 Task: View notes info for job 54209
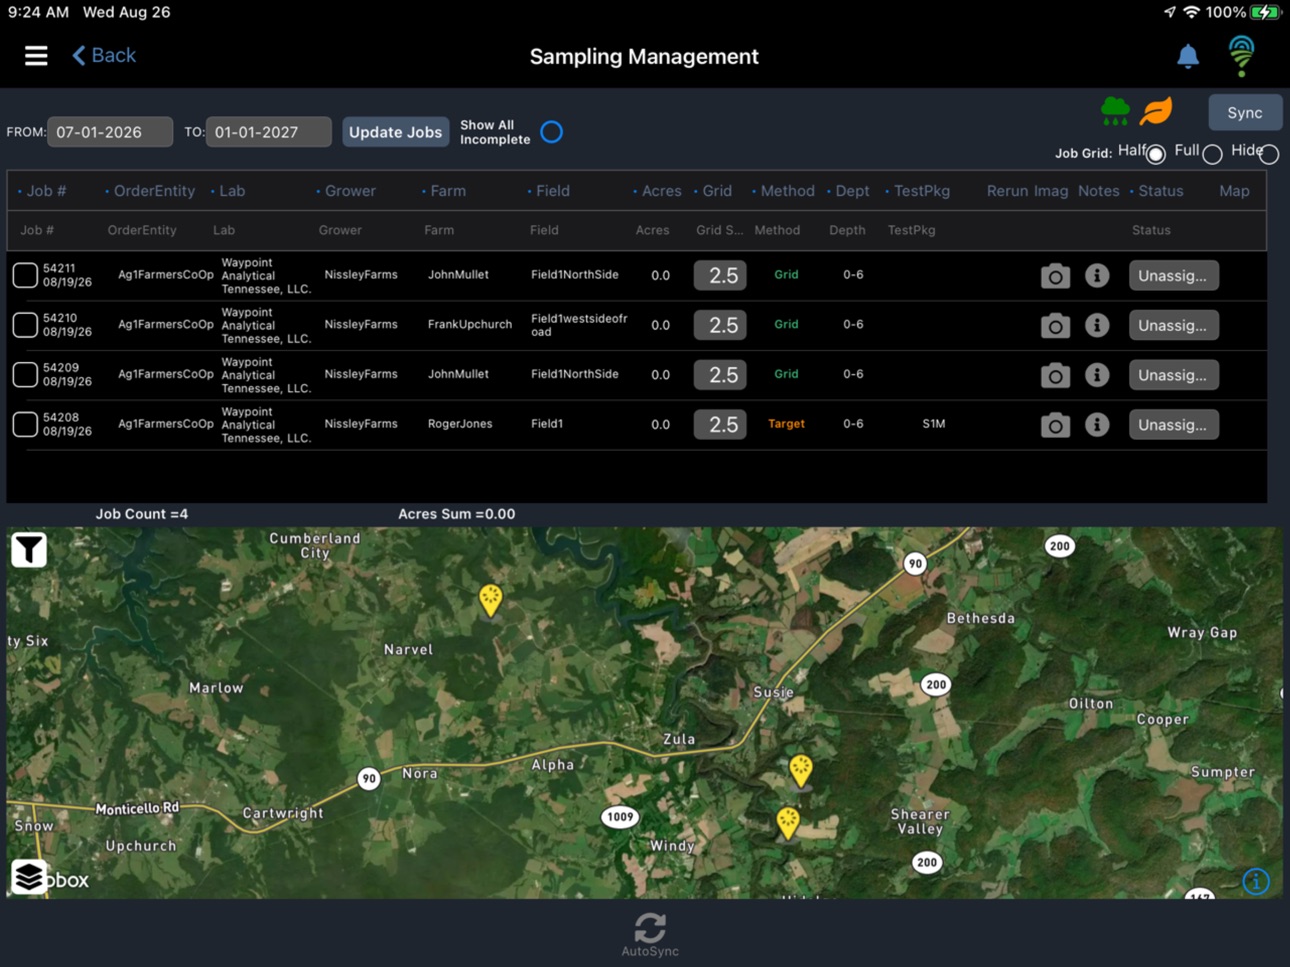[x=1097, y=374]
